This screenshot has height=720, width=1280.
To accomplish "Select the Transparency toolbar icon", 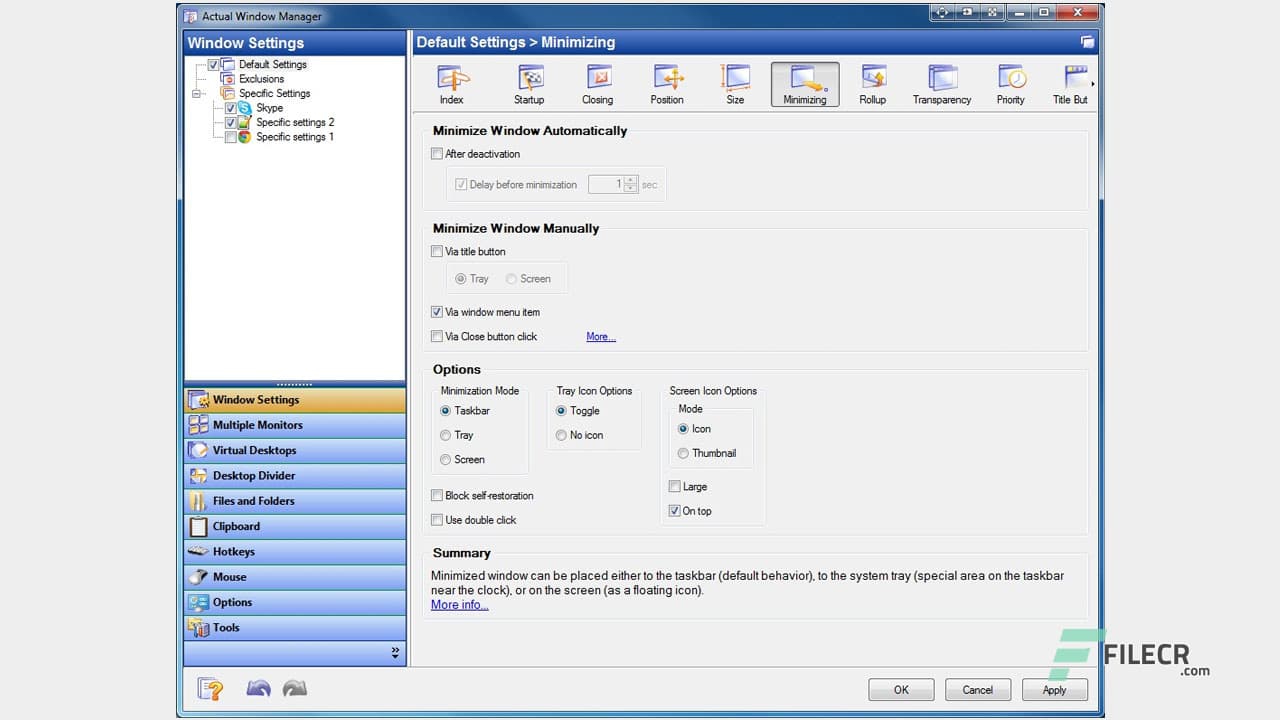I will pos(941,84).
